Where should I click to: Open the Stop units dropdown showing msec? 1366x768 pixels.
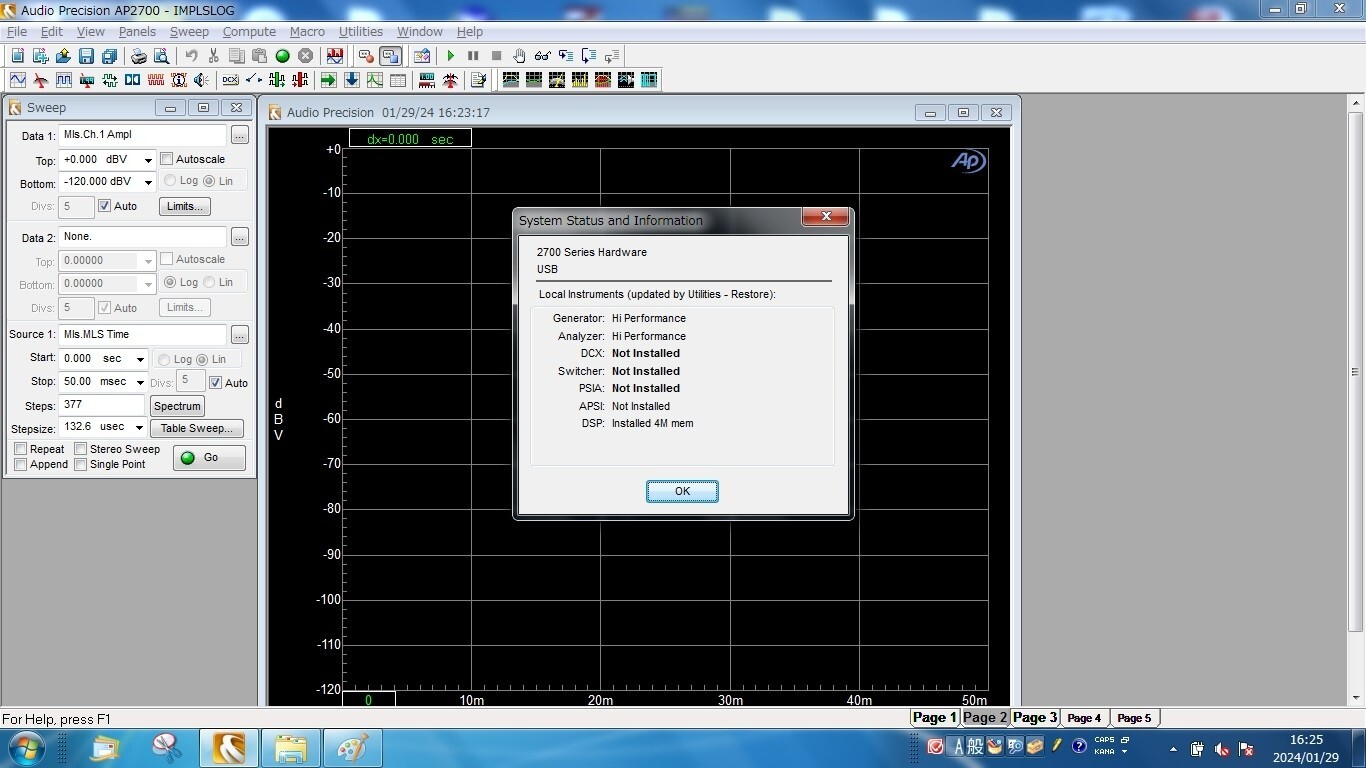(139, 382)
